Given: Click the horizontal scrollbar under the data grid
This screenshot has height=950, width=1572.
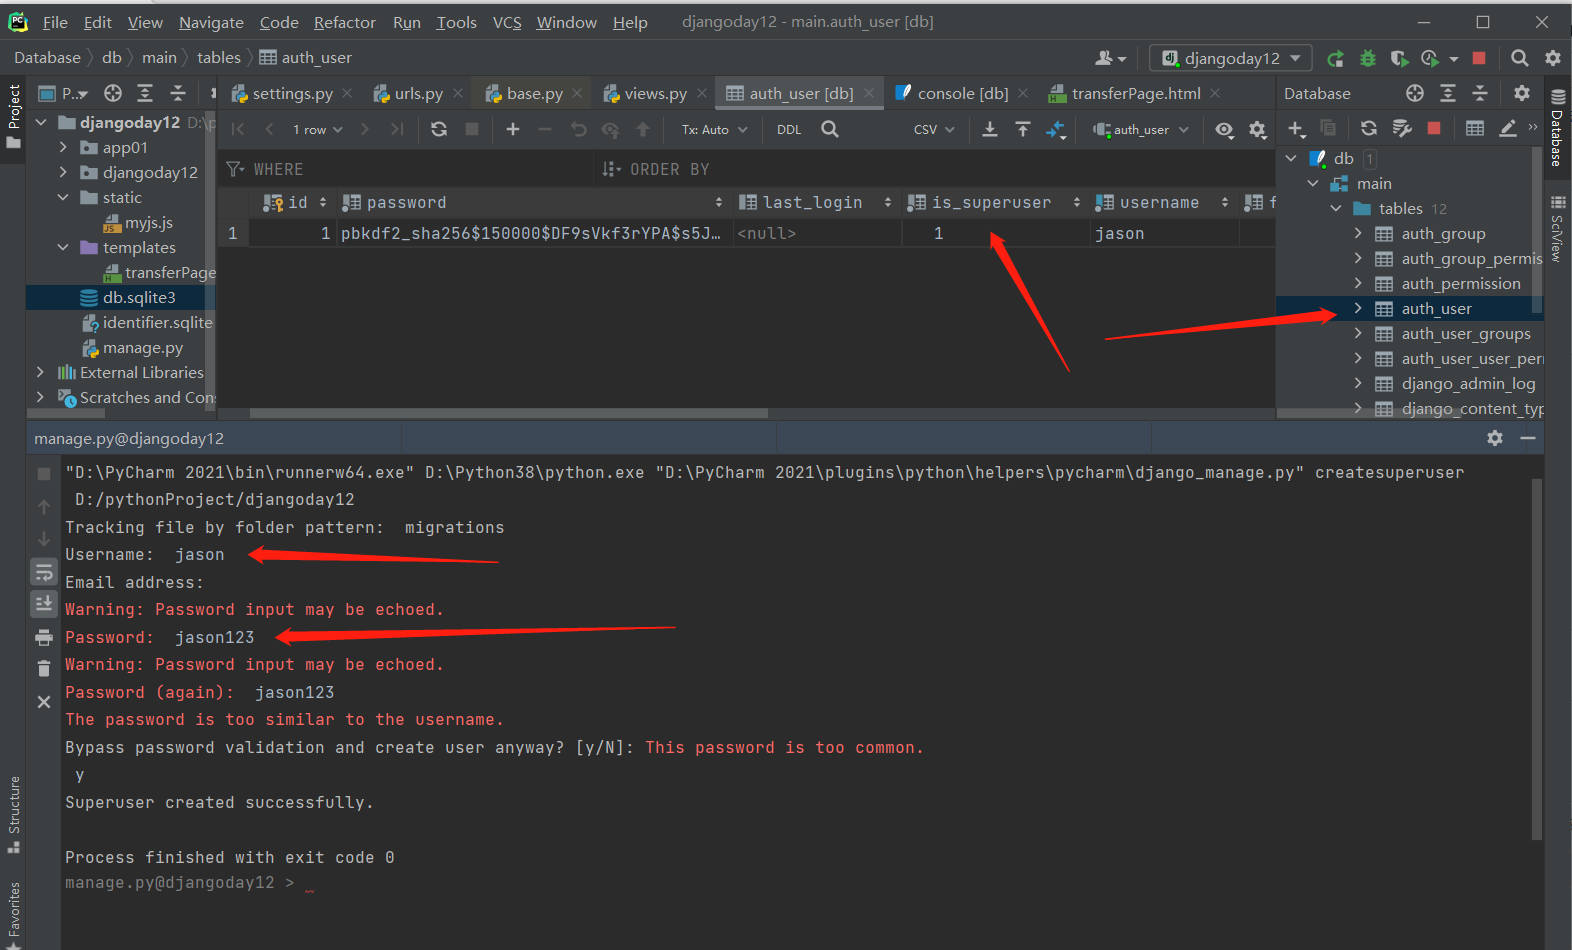Looking at the screenshot, I should click(509, 412).
